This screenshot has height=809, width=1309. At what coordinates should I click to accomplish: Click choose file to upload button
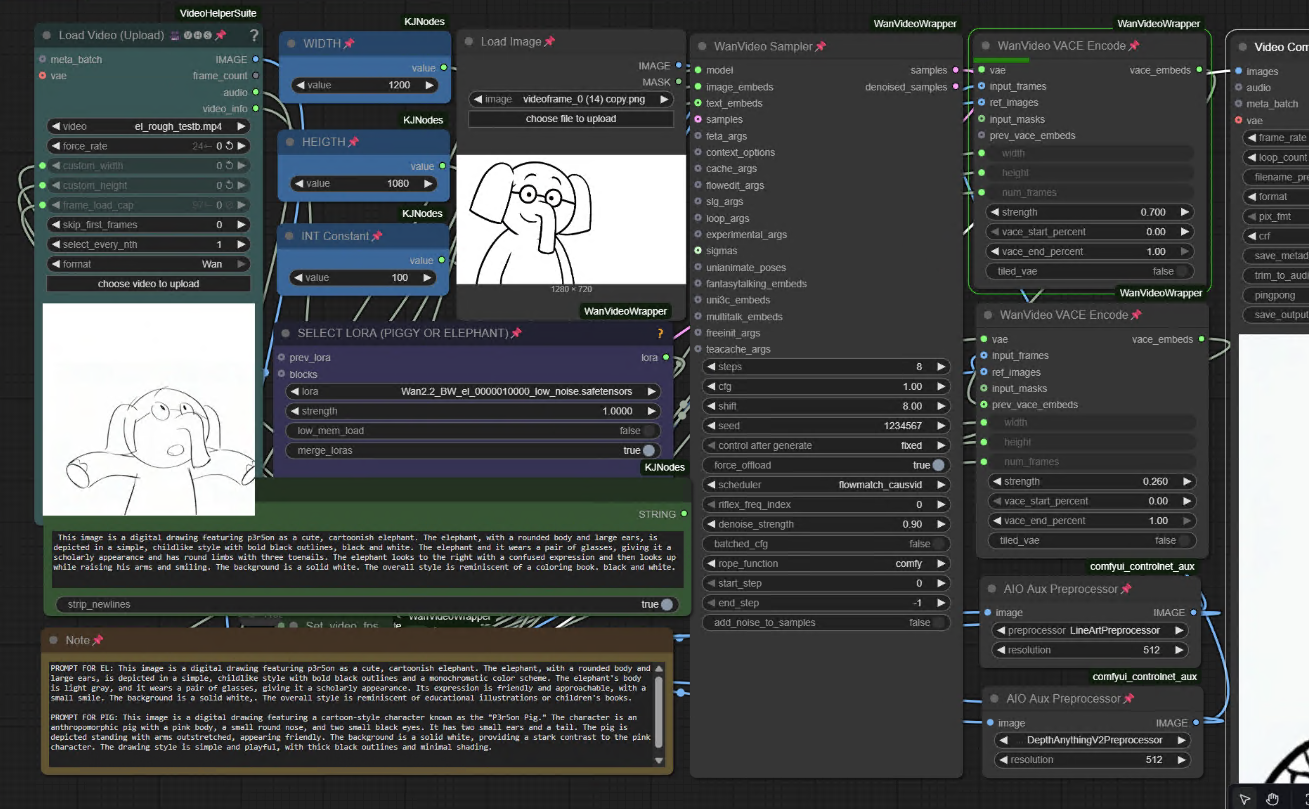tap(571, 119)
